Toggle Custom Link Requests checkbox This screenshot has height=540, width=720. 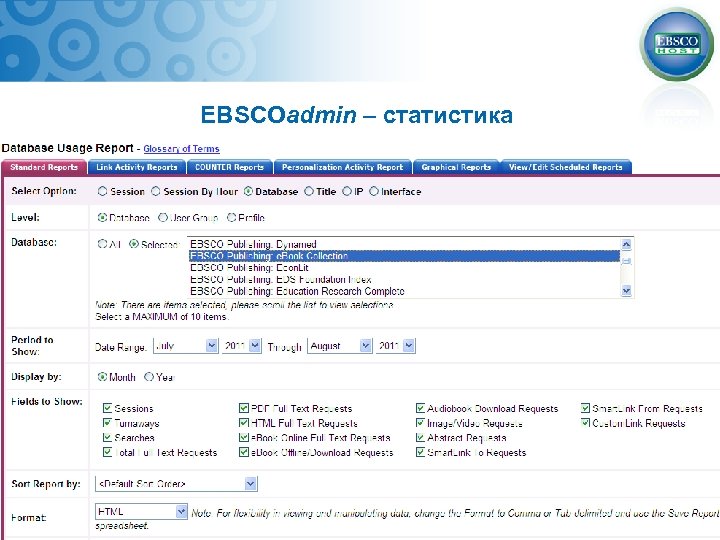pos(585,422)
